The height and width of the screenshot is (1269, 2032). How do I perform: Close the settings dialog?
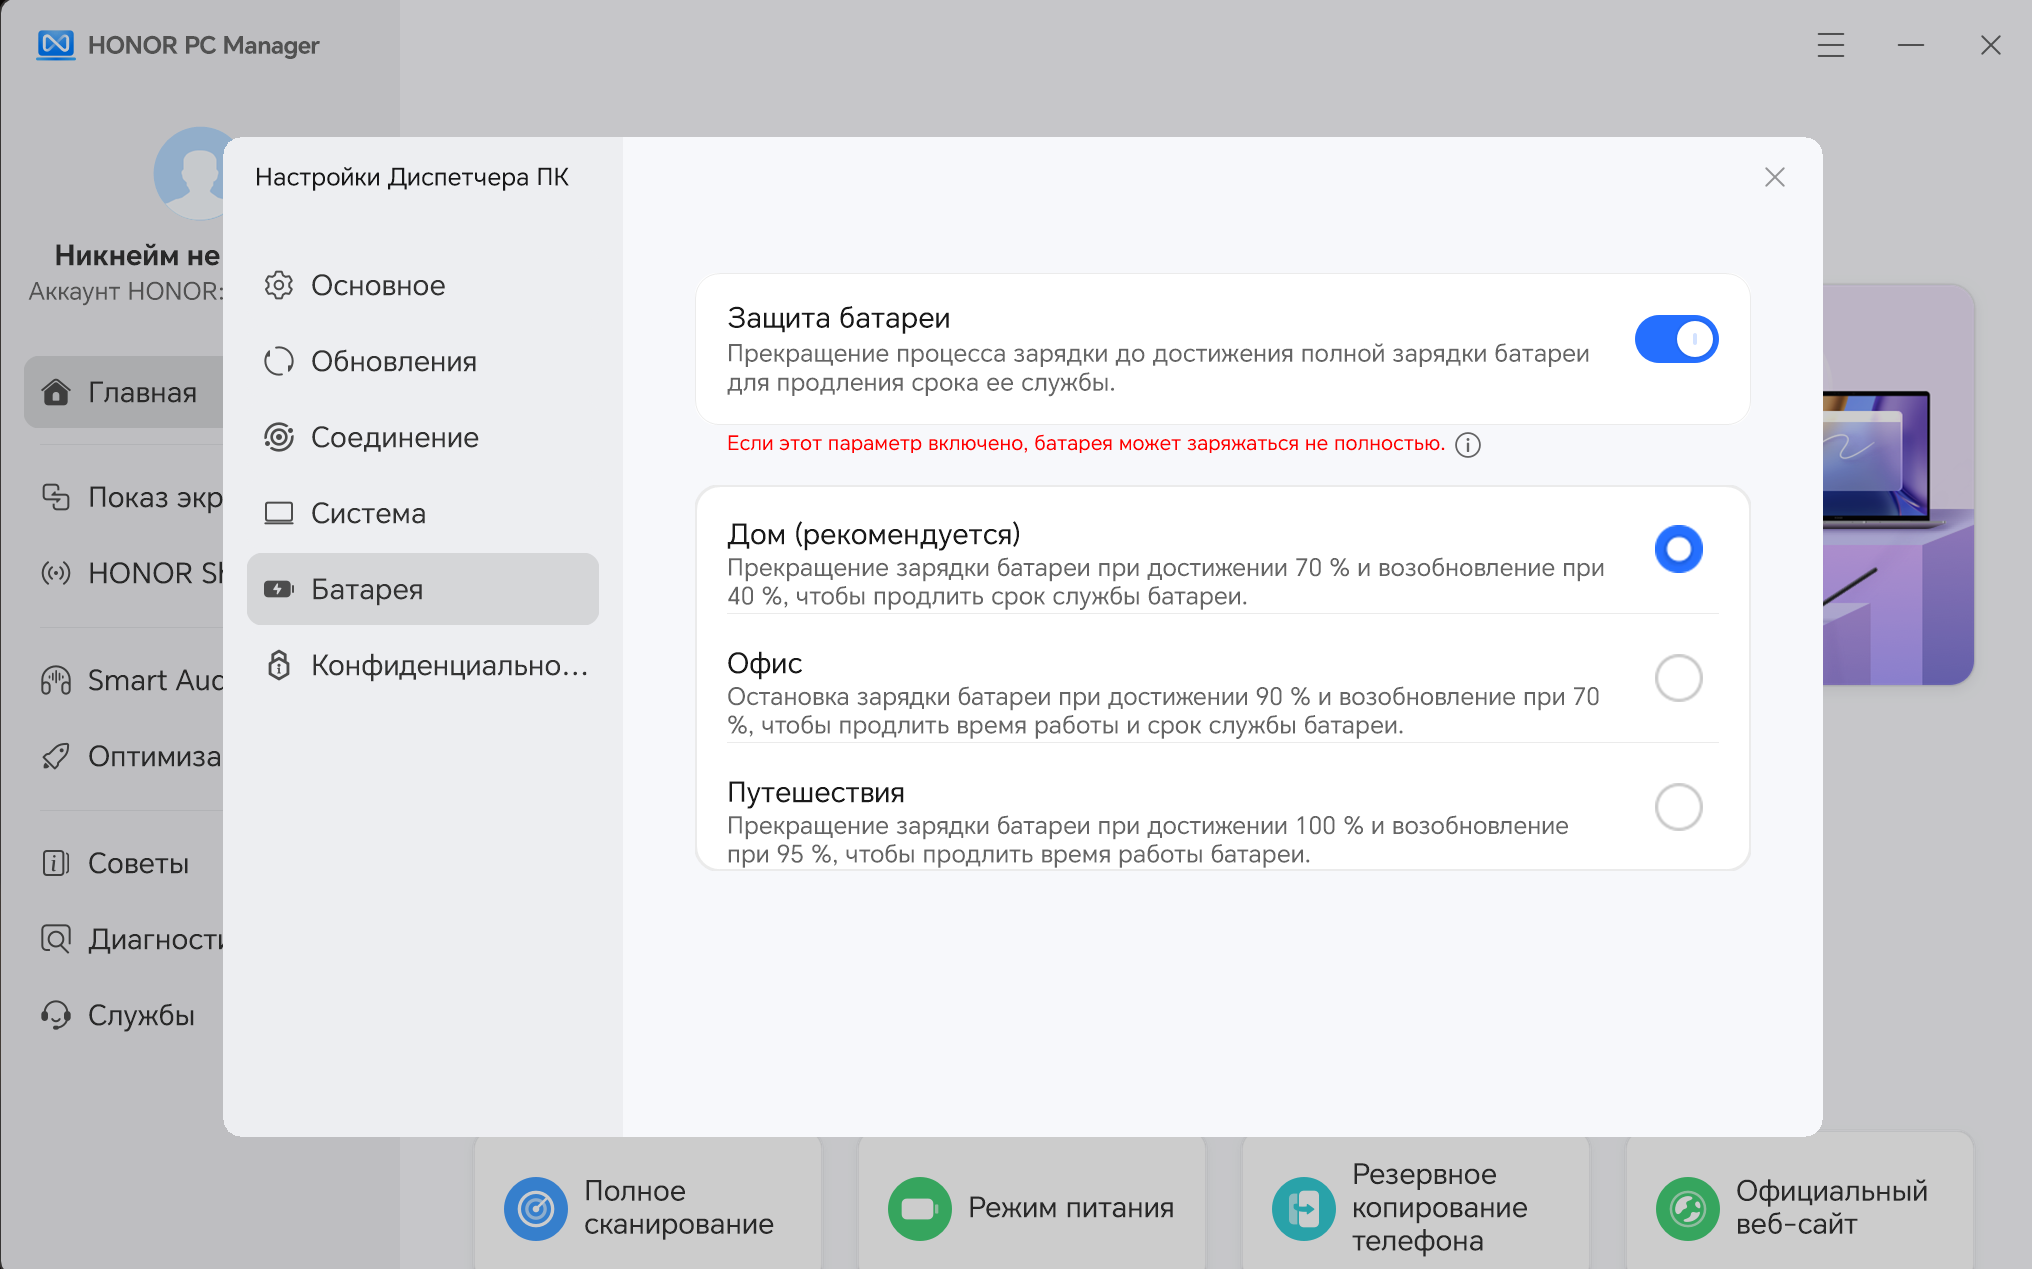point(1774,177)
